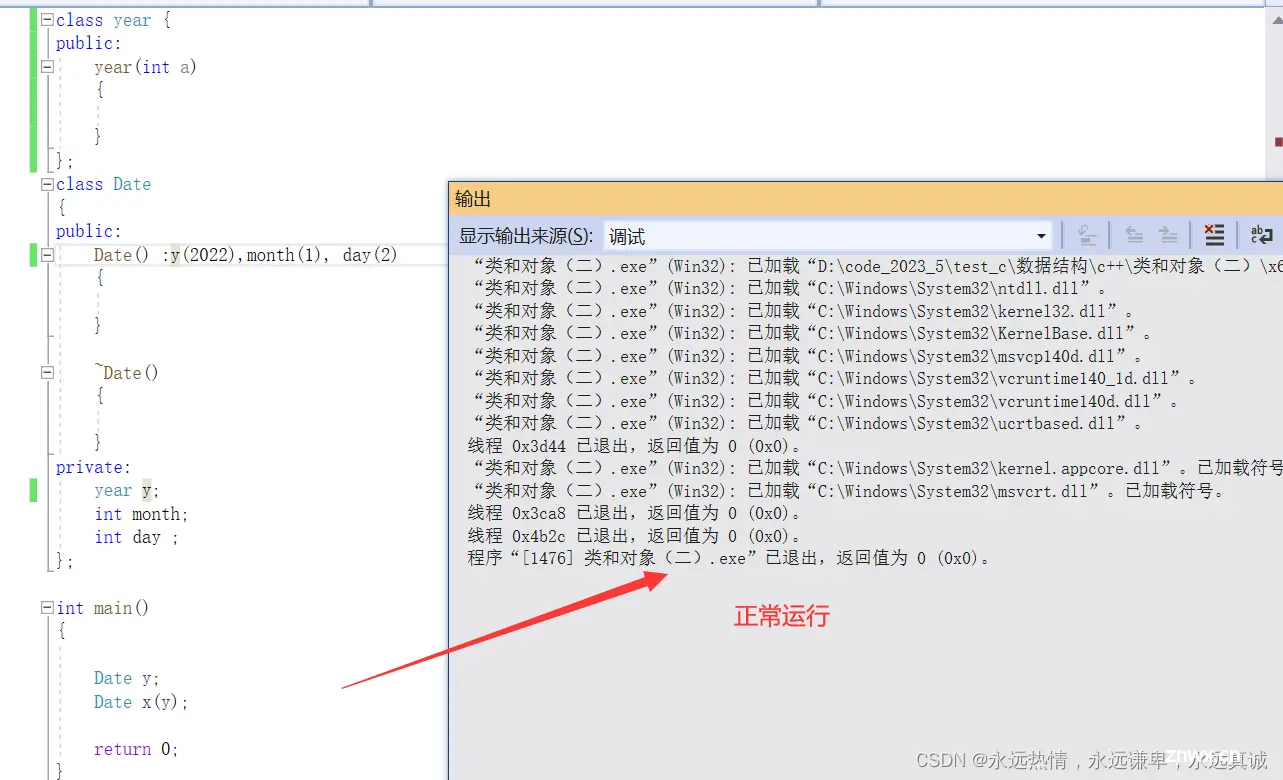This screenshot has height=780, width=1283.
Task: Click the 'Date y;' code line
Action: (x=127, y=678)
